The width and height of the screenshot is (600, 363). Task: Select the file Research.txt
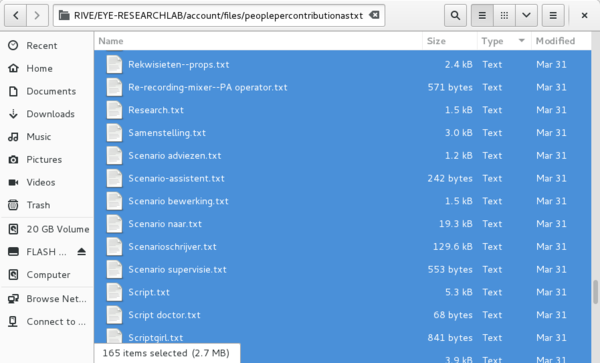point(342,110)
